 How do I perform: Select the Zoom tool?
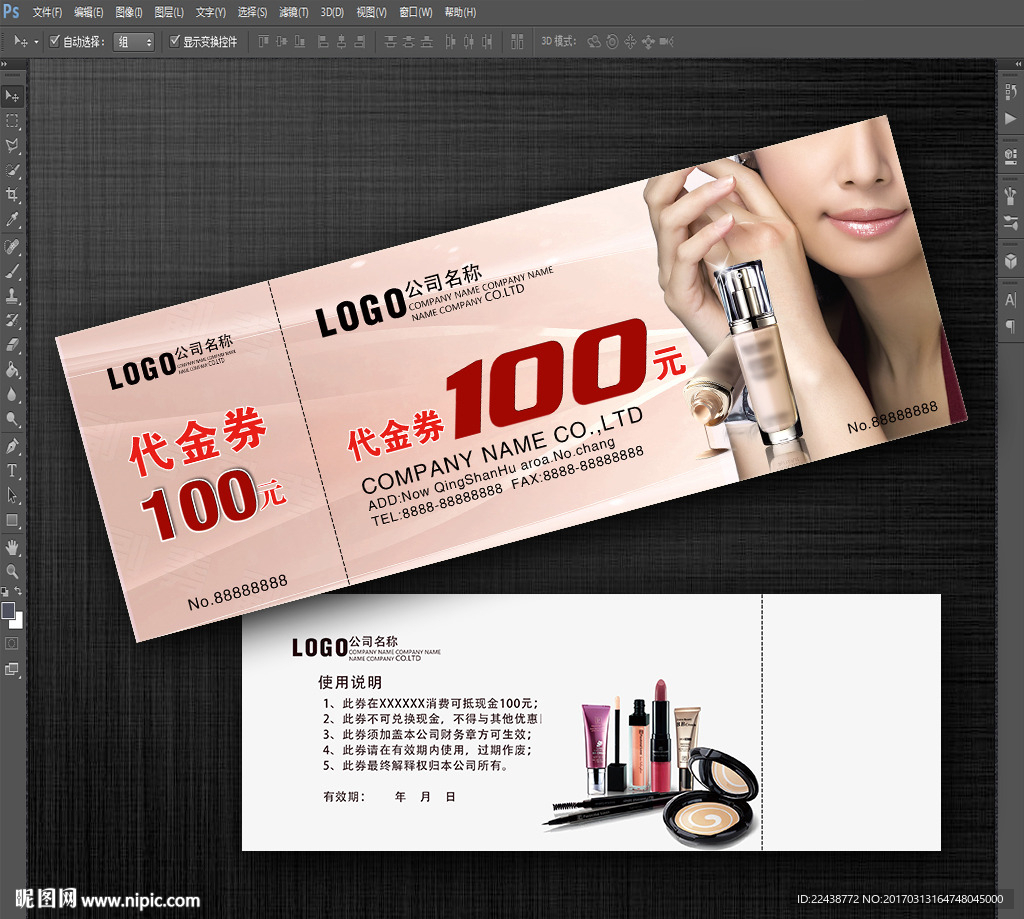(12, 572)
